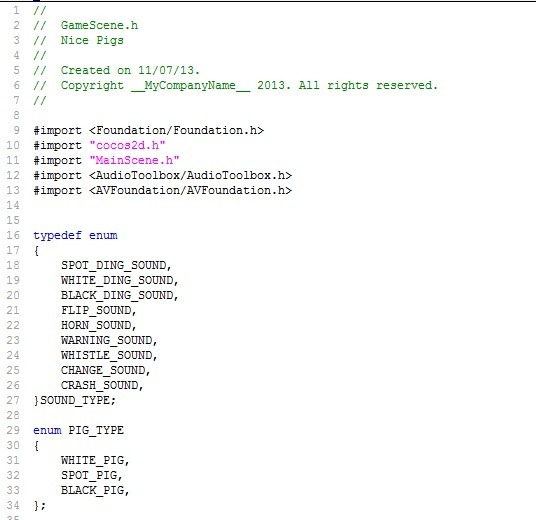This screenshot has height=520, width=536.
Task: Click the Foundation/Foundation.h import line
Action: [148, 131]
